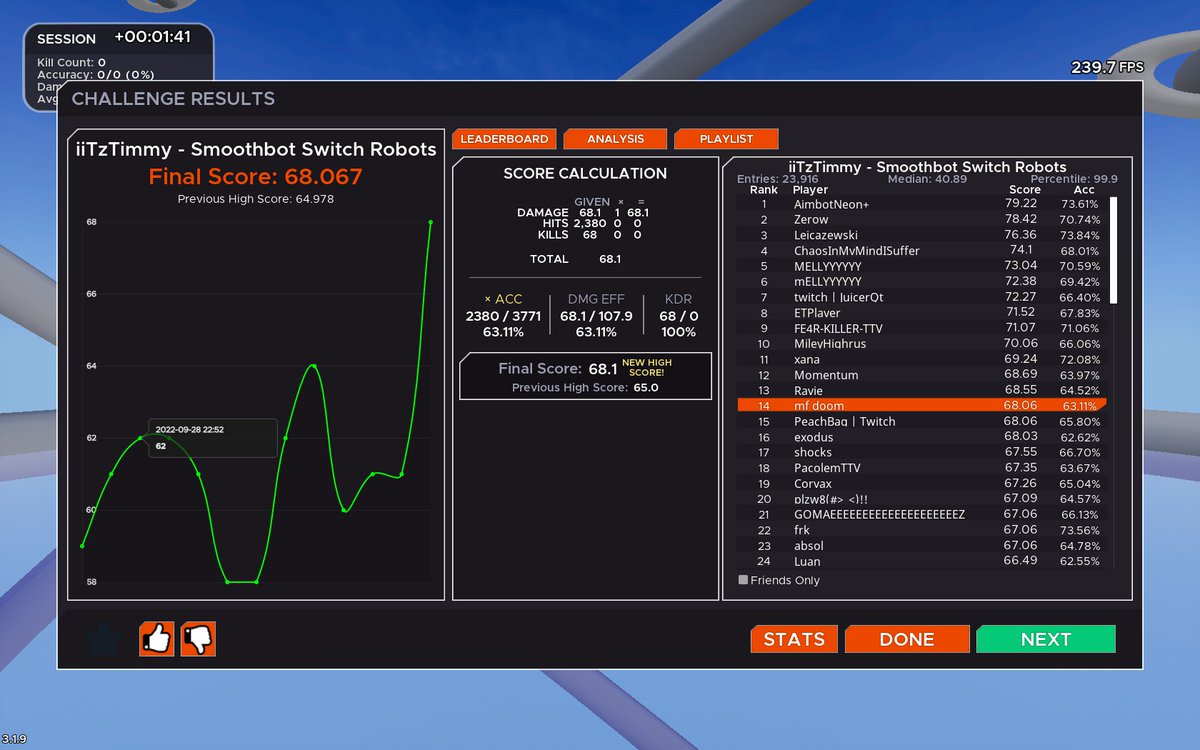This screenshot has width=1200, height=750.
Task: Select leaderboard row absol
Action: [923, 546]
